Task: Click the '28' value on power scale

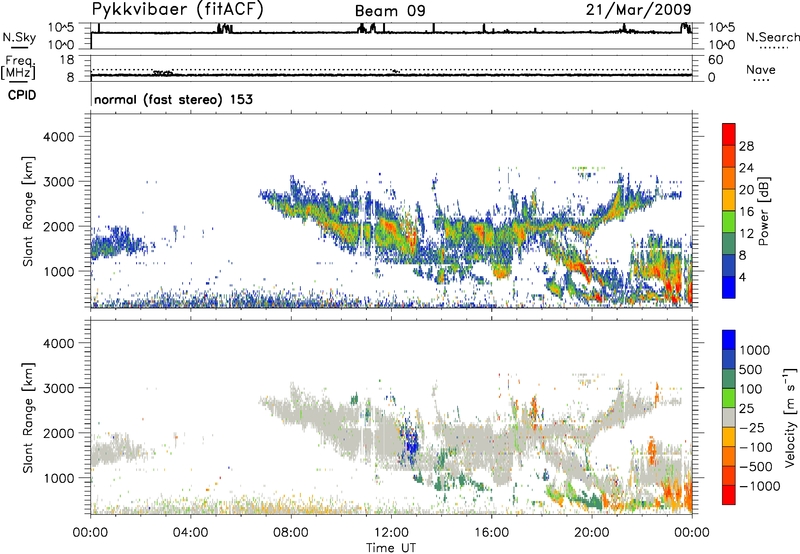Action: click(x=746, y=146)
